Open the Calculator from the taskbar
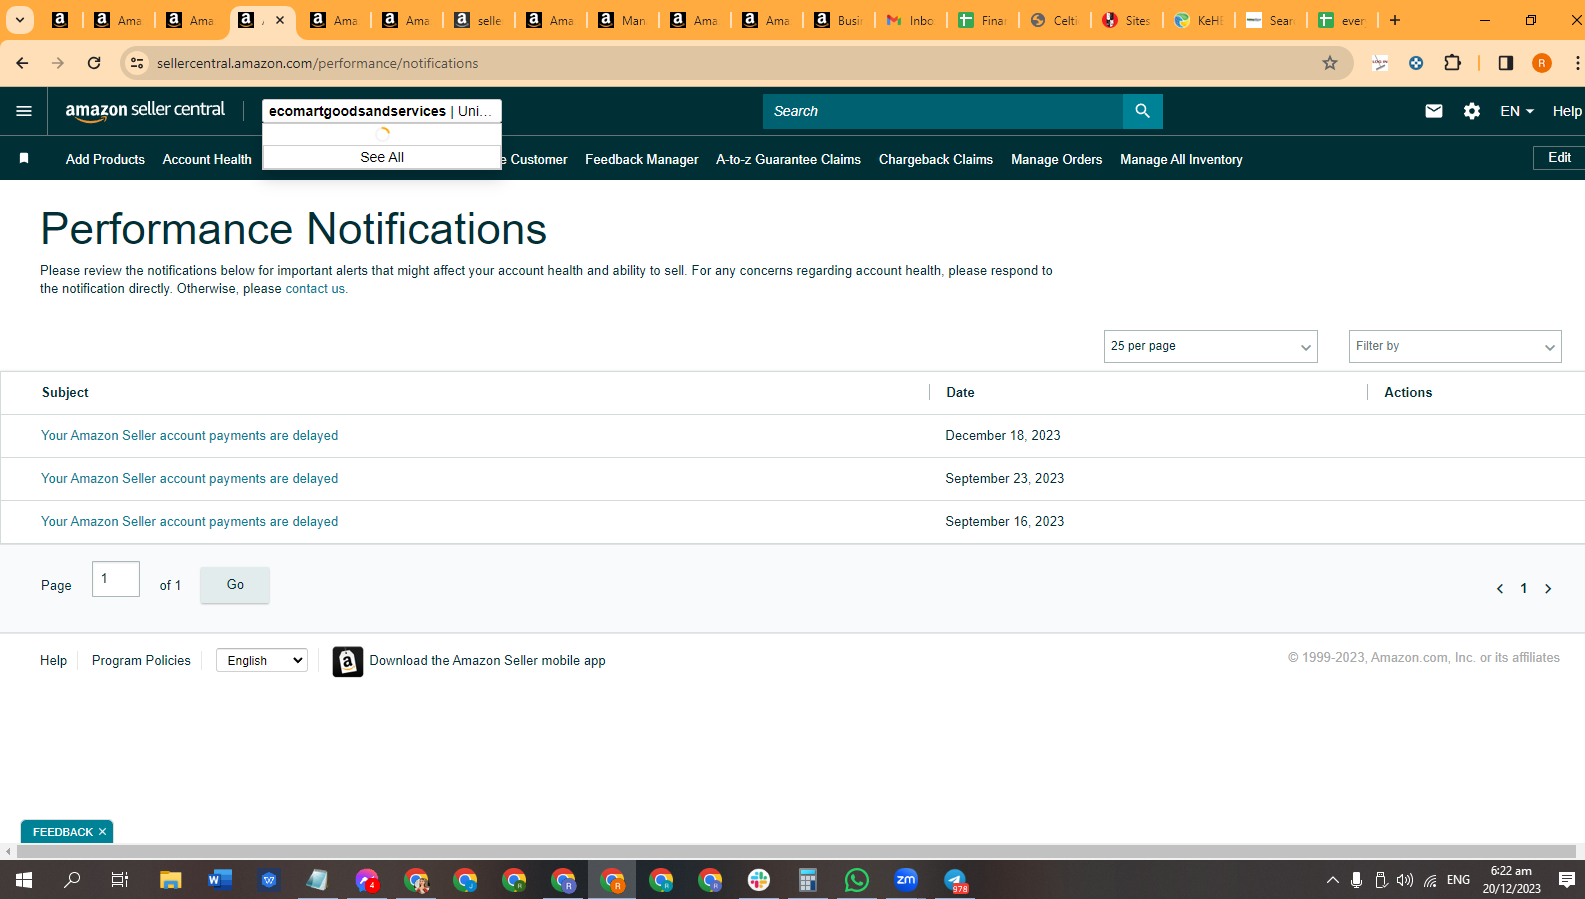The height and width of the screenshot is (899, 1585). [x=808, y=880]
